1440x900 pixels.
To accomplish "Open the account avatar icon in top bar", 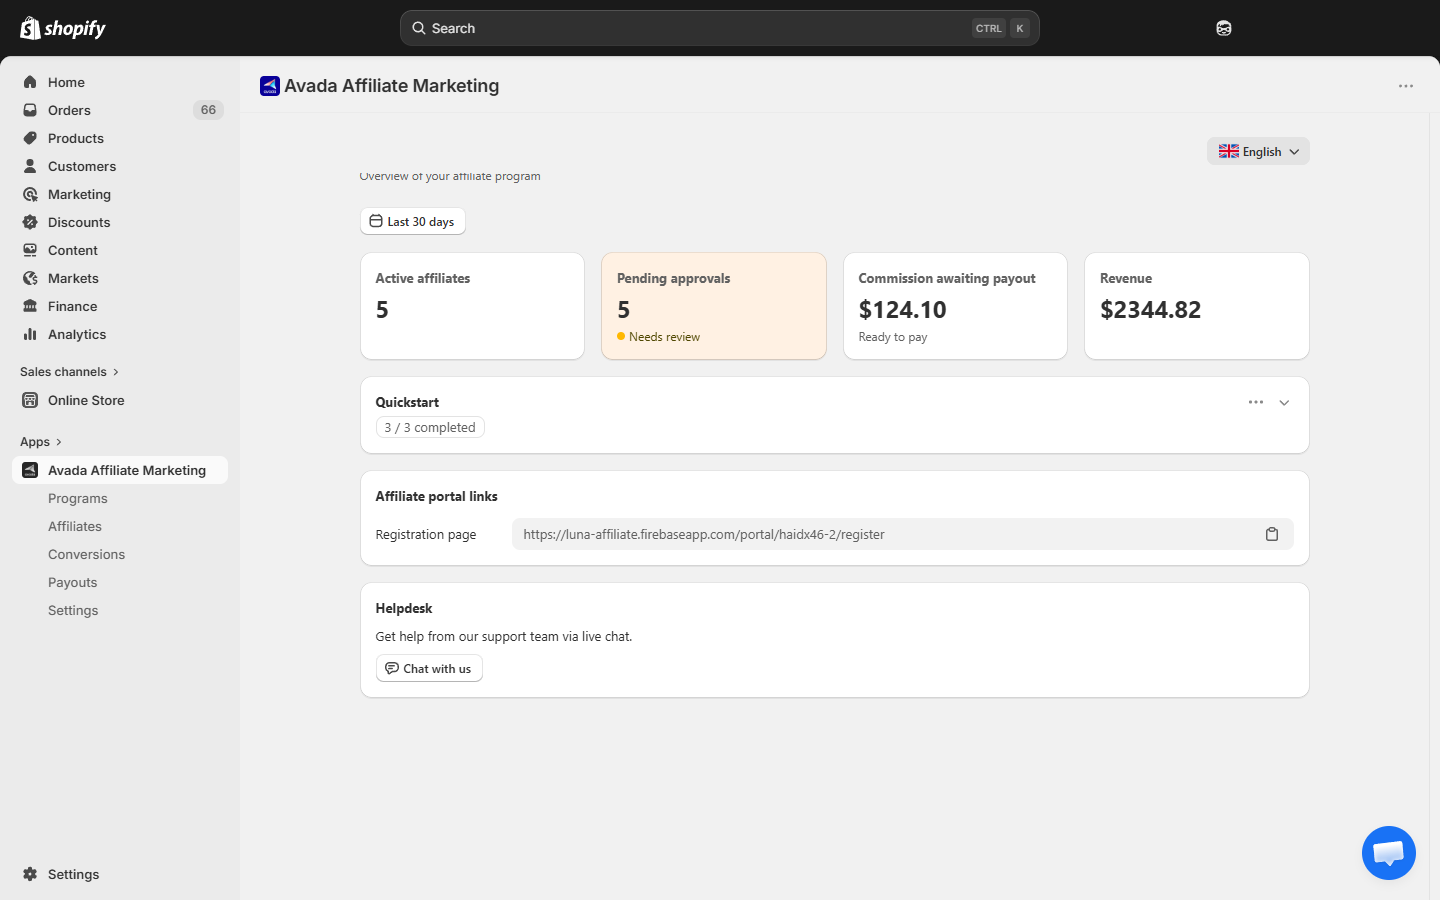I will 1224,28.
